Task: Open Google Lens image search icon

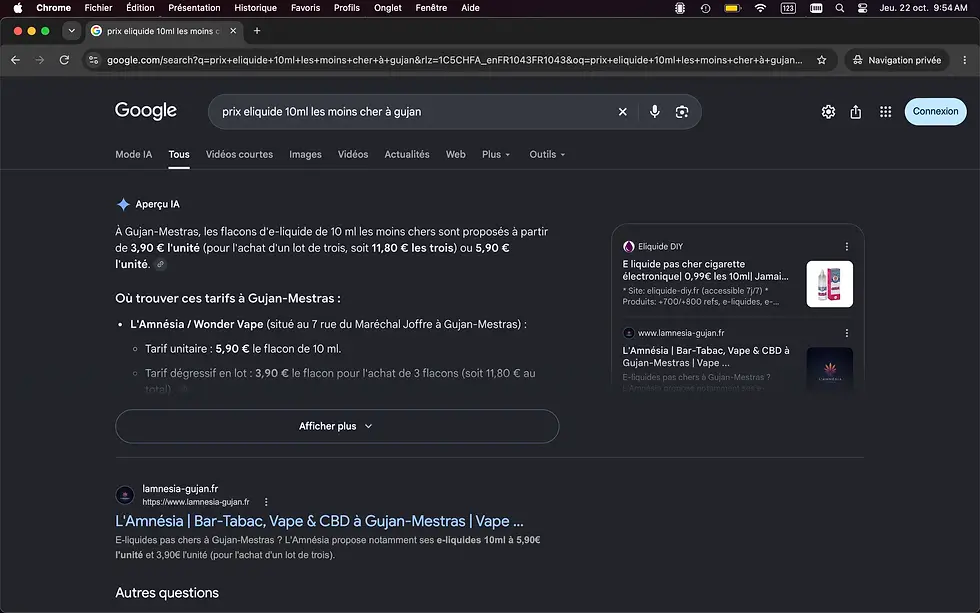Action: click(x=682, y=112)
